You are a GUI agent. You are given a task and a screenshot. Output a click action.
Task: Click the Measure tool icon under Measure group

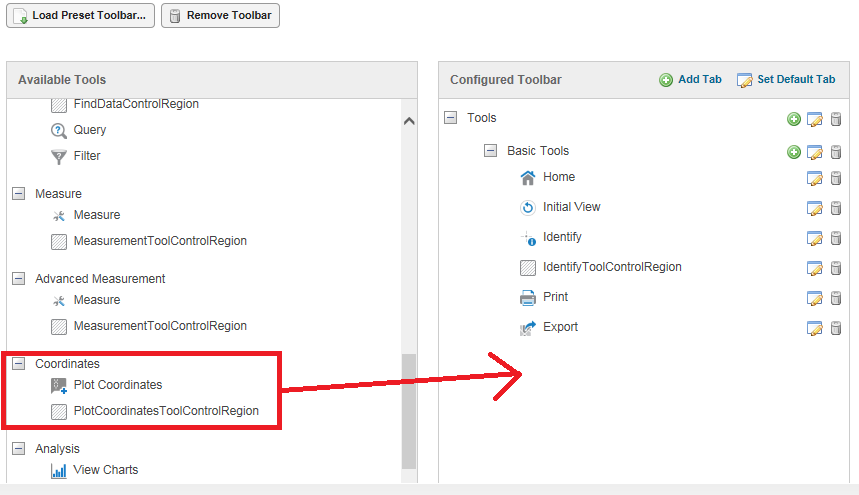click(59, 216)
